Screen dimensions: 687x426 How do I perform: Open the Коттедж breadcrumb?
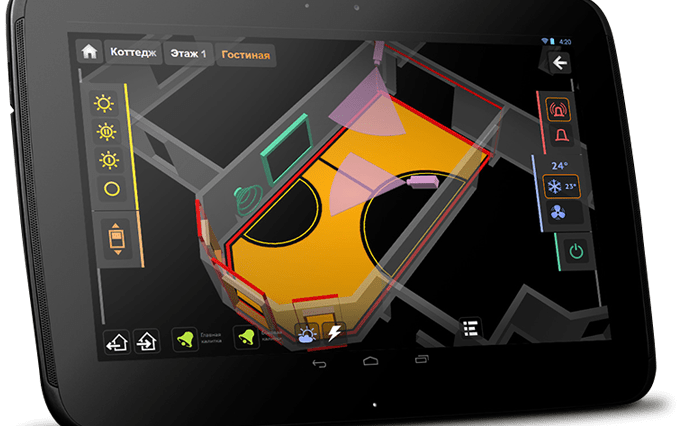click(x=131, y=53)
